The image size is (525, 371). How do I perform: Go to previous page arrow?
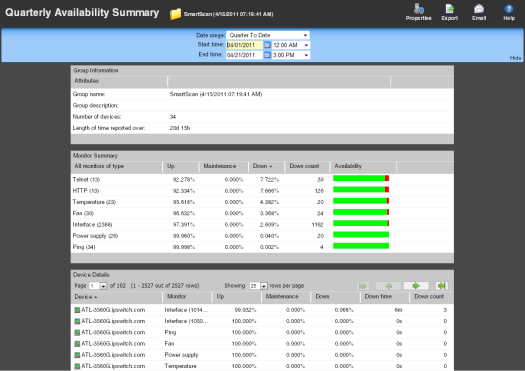pyautogui.click(x=388, y=286)
